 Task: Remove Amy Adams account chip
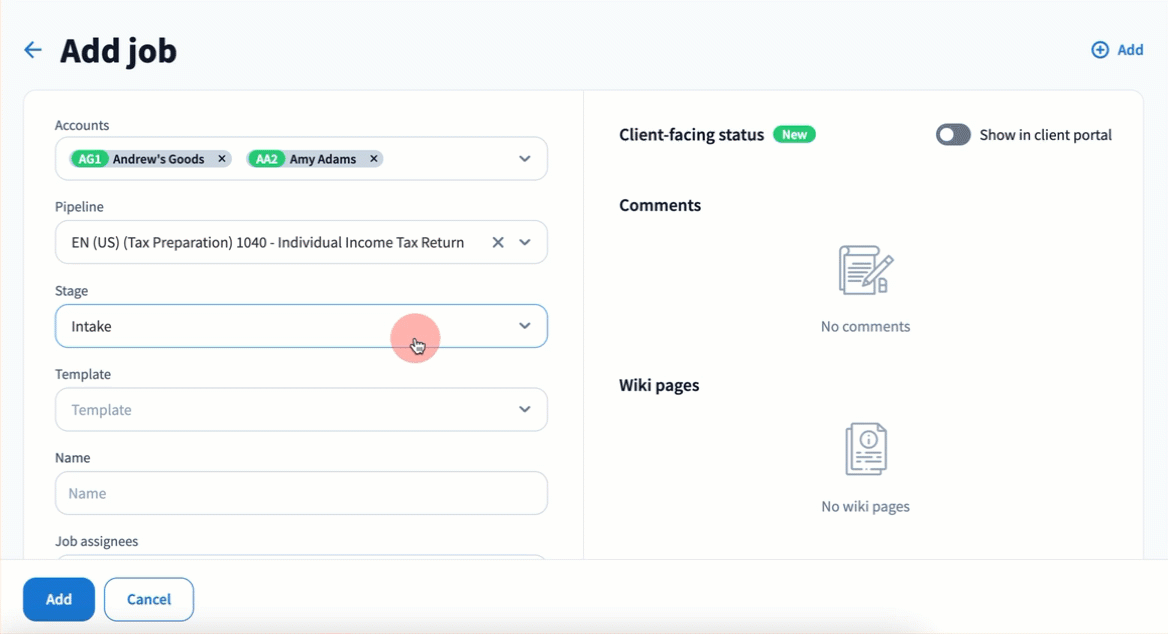tap(374, 159)
